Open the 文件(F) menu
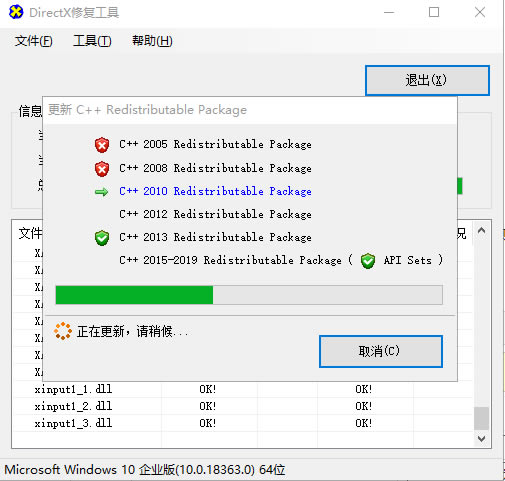505x481 pixels. click(33, 41)
